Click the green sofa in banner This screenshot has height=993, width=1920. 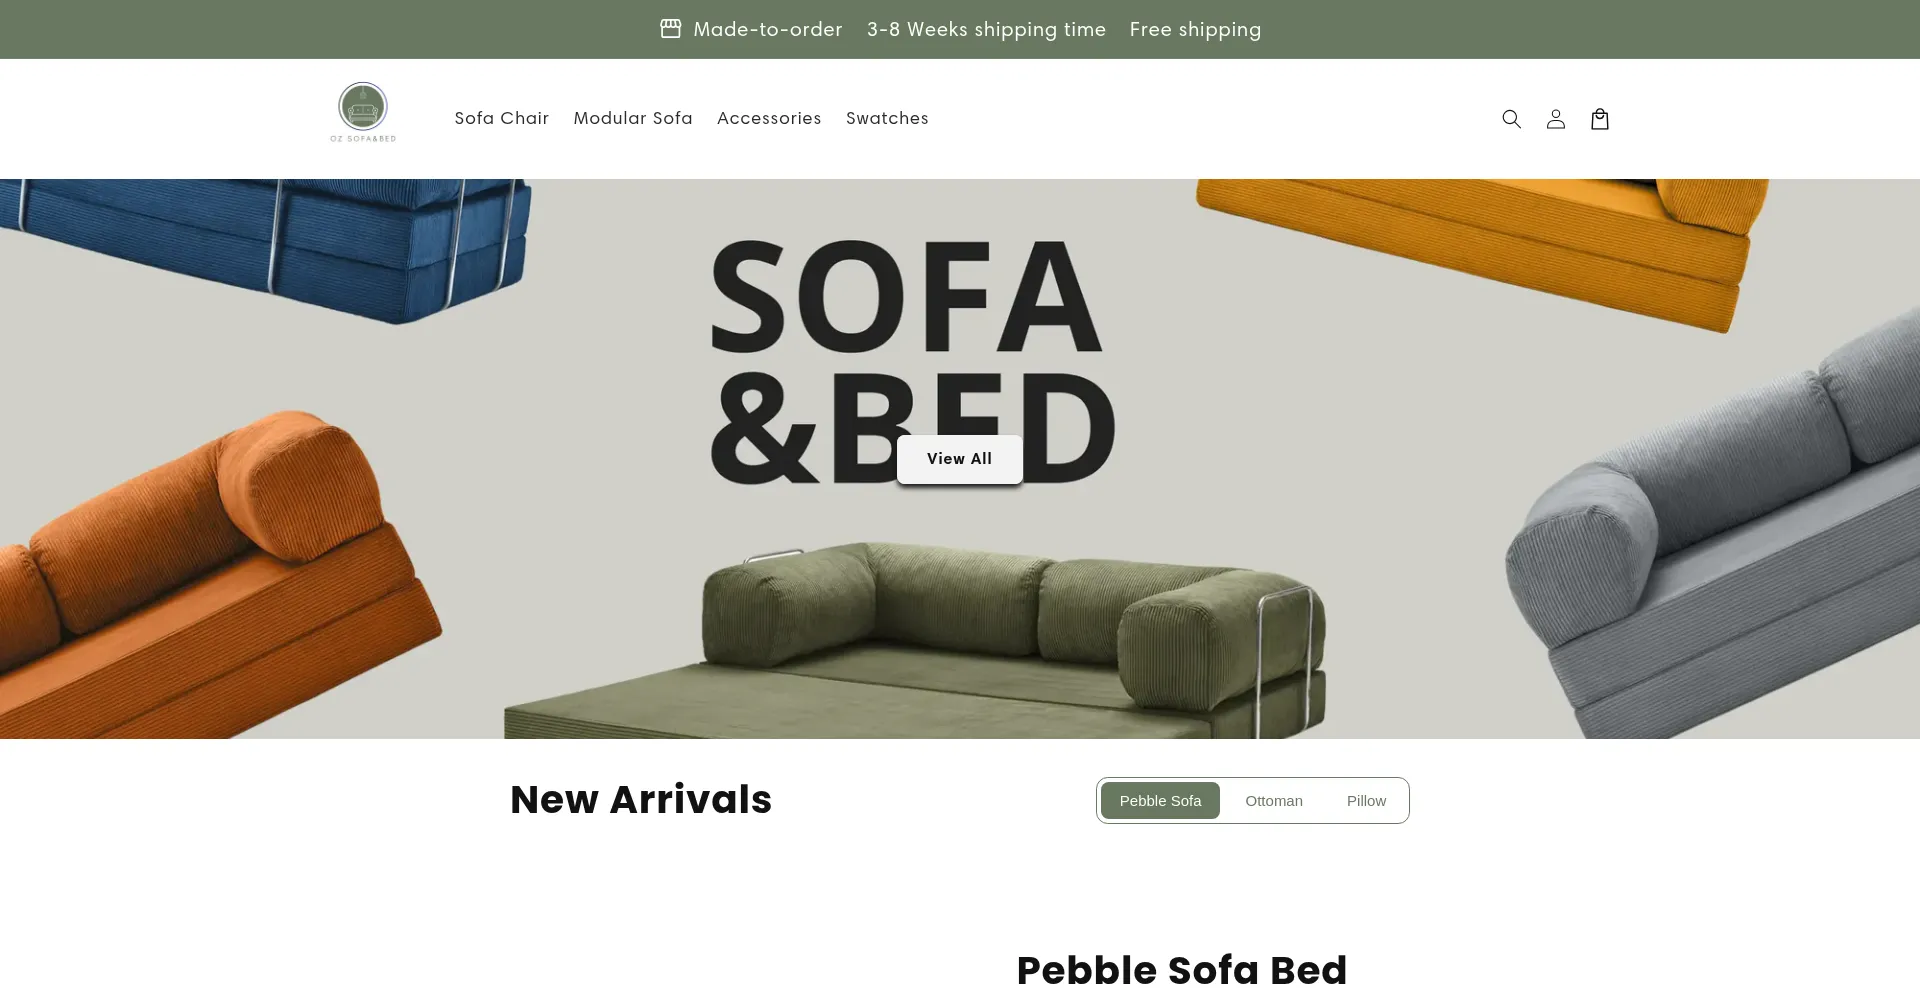point(914,640)
